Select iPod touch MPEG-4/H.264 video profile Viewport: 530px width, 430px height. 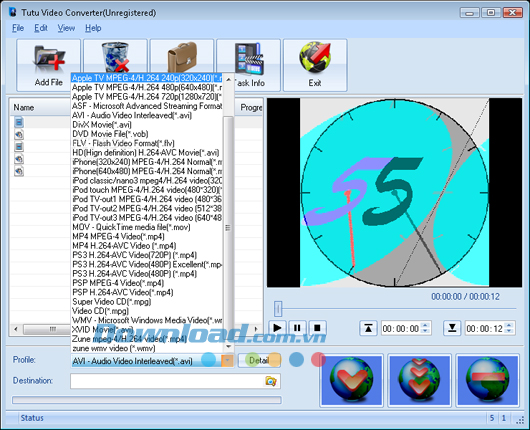coord(147,190)
